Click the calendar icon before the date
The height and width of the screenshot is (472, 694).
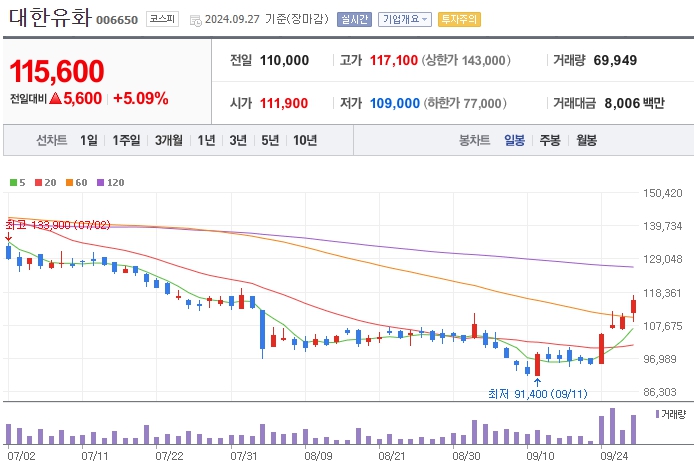coord(195,20)
